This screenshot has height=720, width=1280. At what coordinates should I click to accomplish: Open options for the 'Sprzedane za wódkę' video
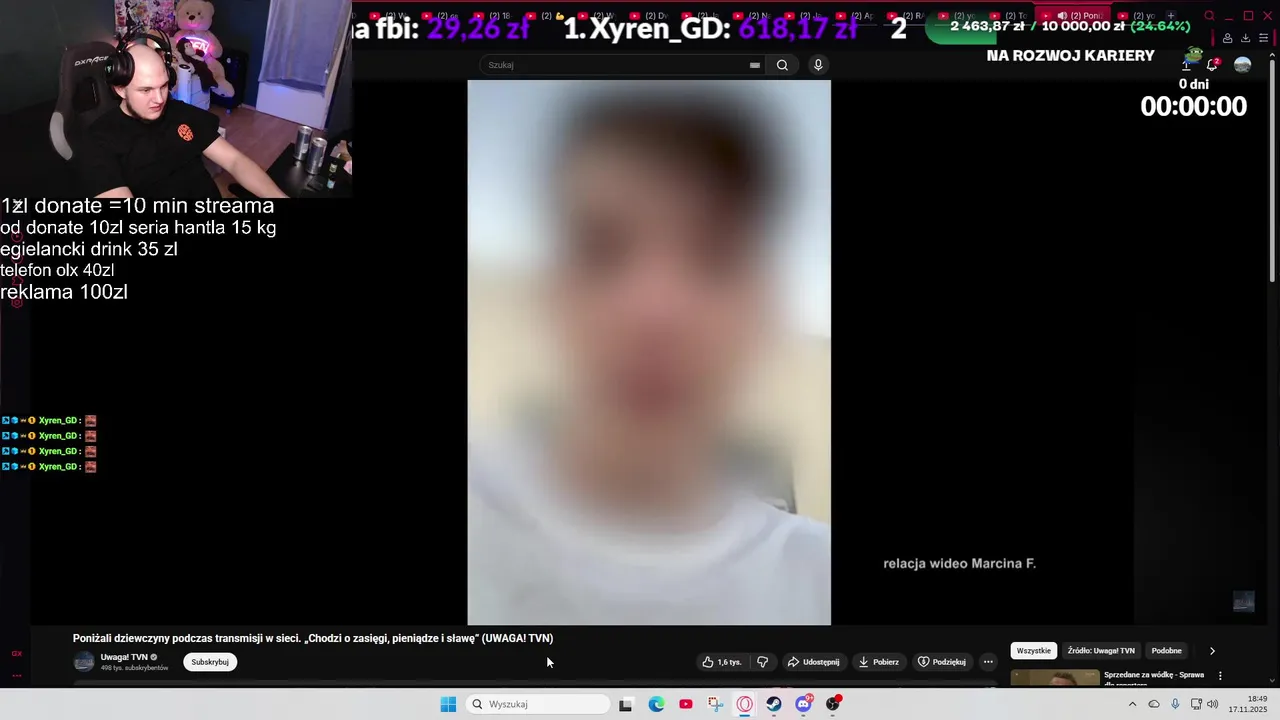pyautogui.click(x=1220, y=676)
